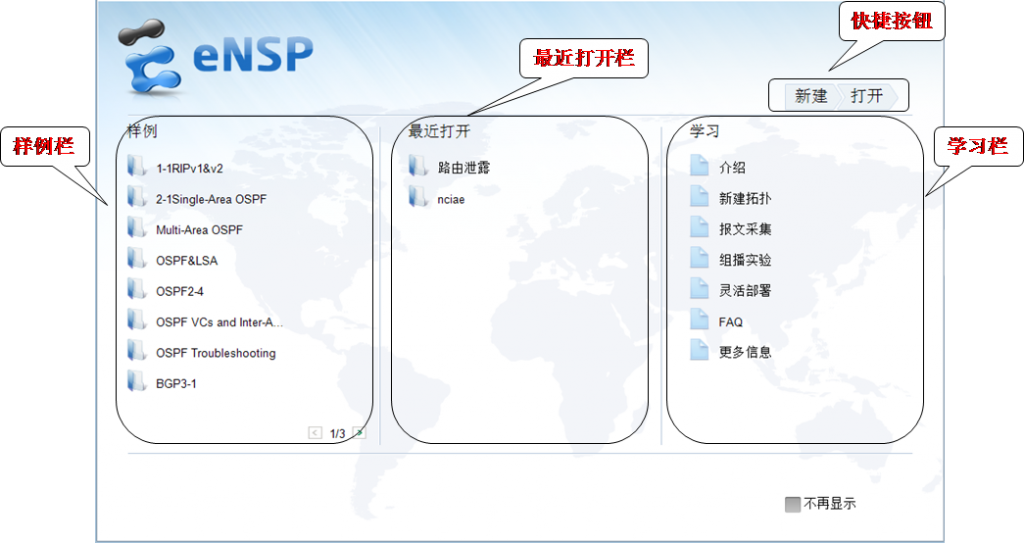Click folder icon beside 1-1RIPv1&v2 sample
The height and width of the screenshot is (543, 1024).
coord(136,168)
